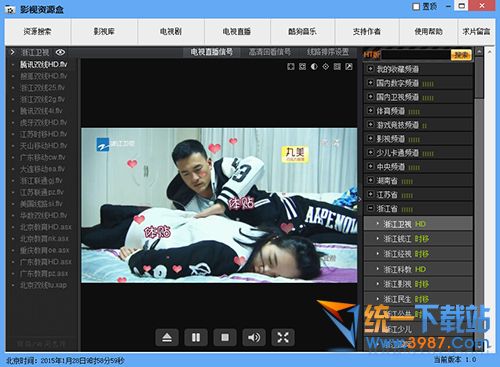Select channel 浙江民生 时移
This screenshot has height=367, width=500.
(x=418, y=299)
